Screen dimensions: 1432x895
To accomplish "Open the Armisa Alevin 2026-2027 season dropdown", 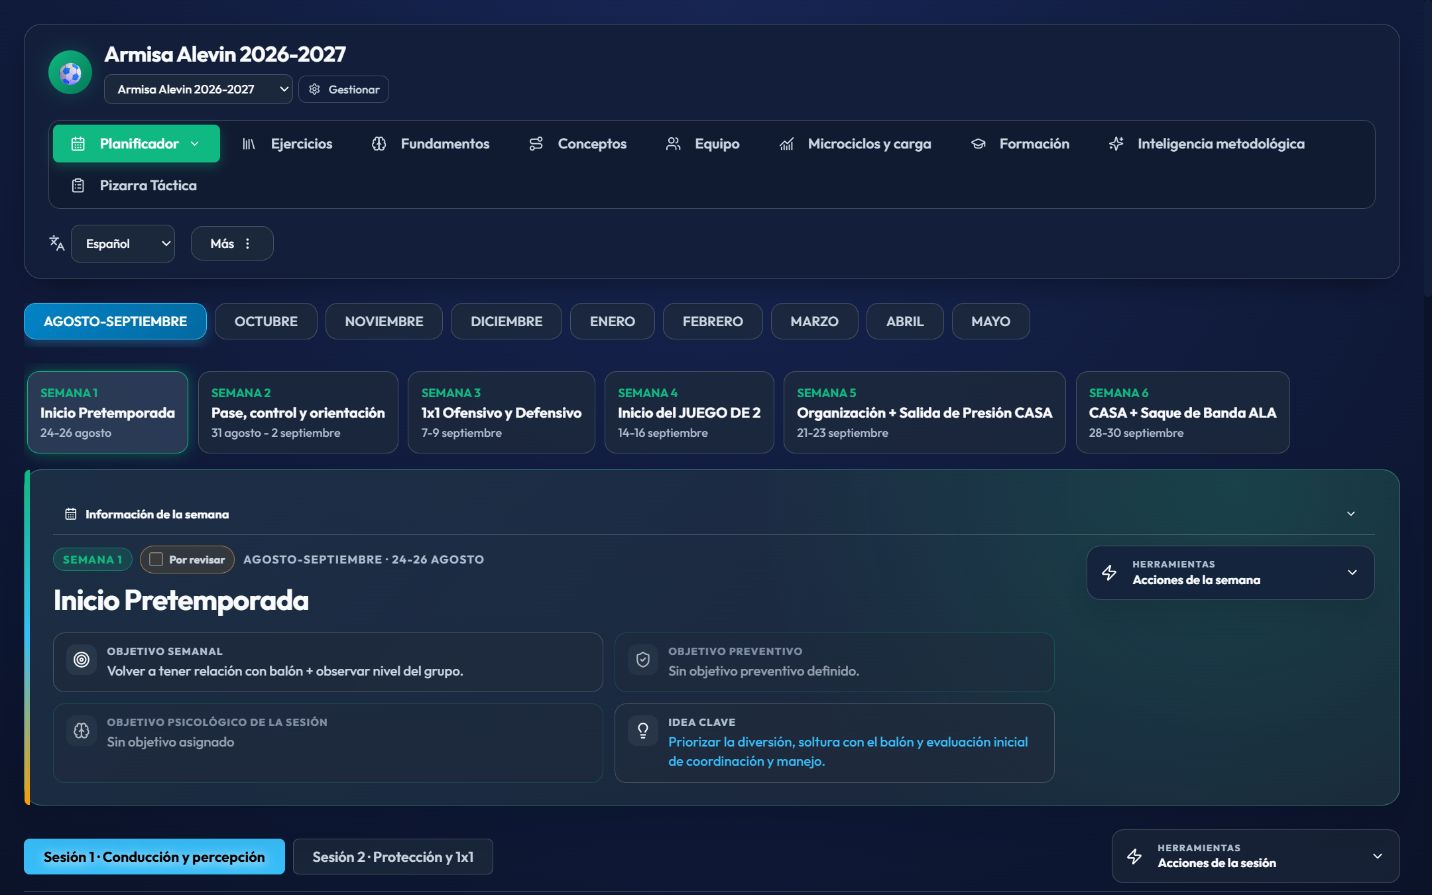I will [x=198, y=89].
